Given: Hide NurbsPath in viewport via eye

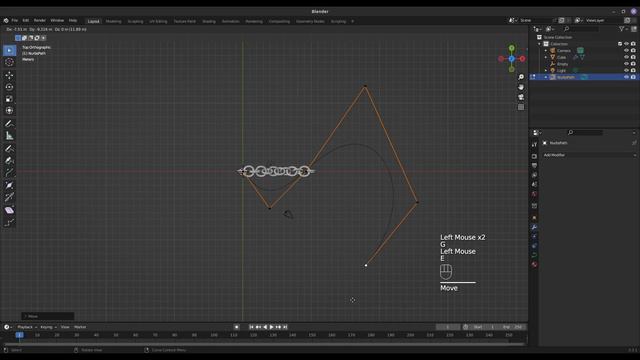Looking at the screenshot, I should point(627,77).
